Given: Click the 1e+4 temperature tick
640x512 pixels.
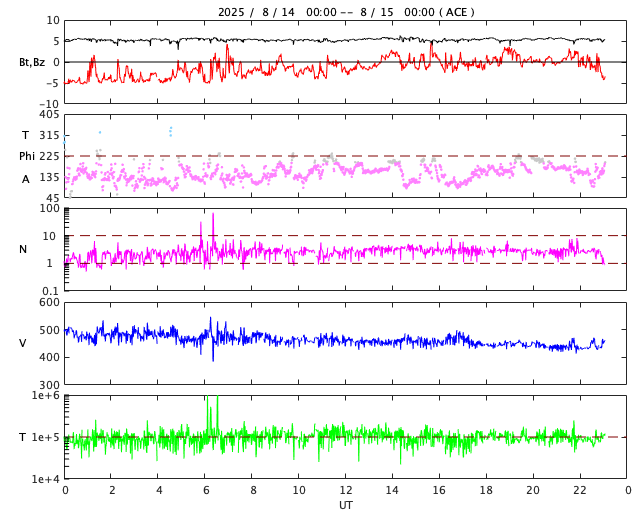Looking at the screenshot, I should pos(45,479).
